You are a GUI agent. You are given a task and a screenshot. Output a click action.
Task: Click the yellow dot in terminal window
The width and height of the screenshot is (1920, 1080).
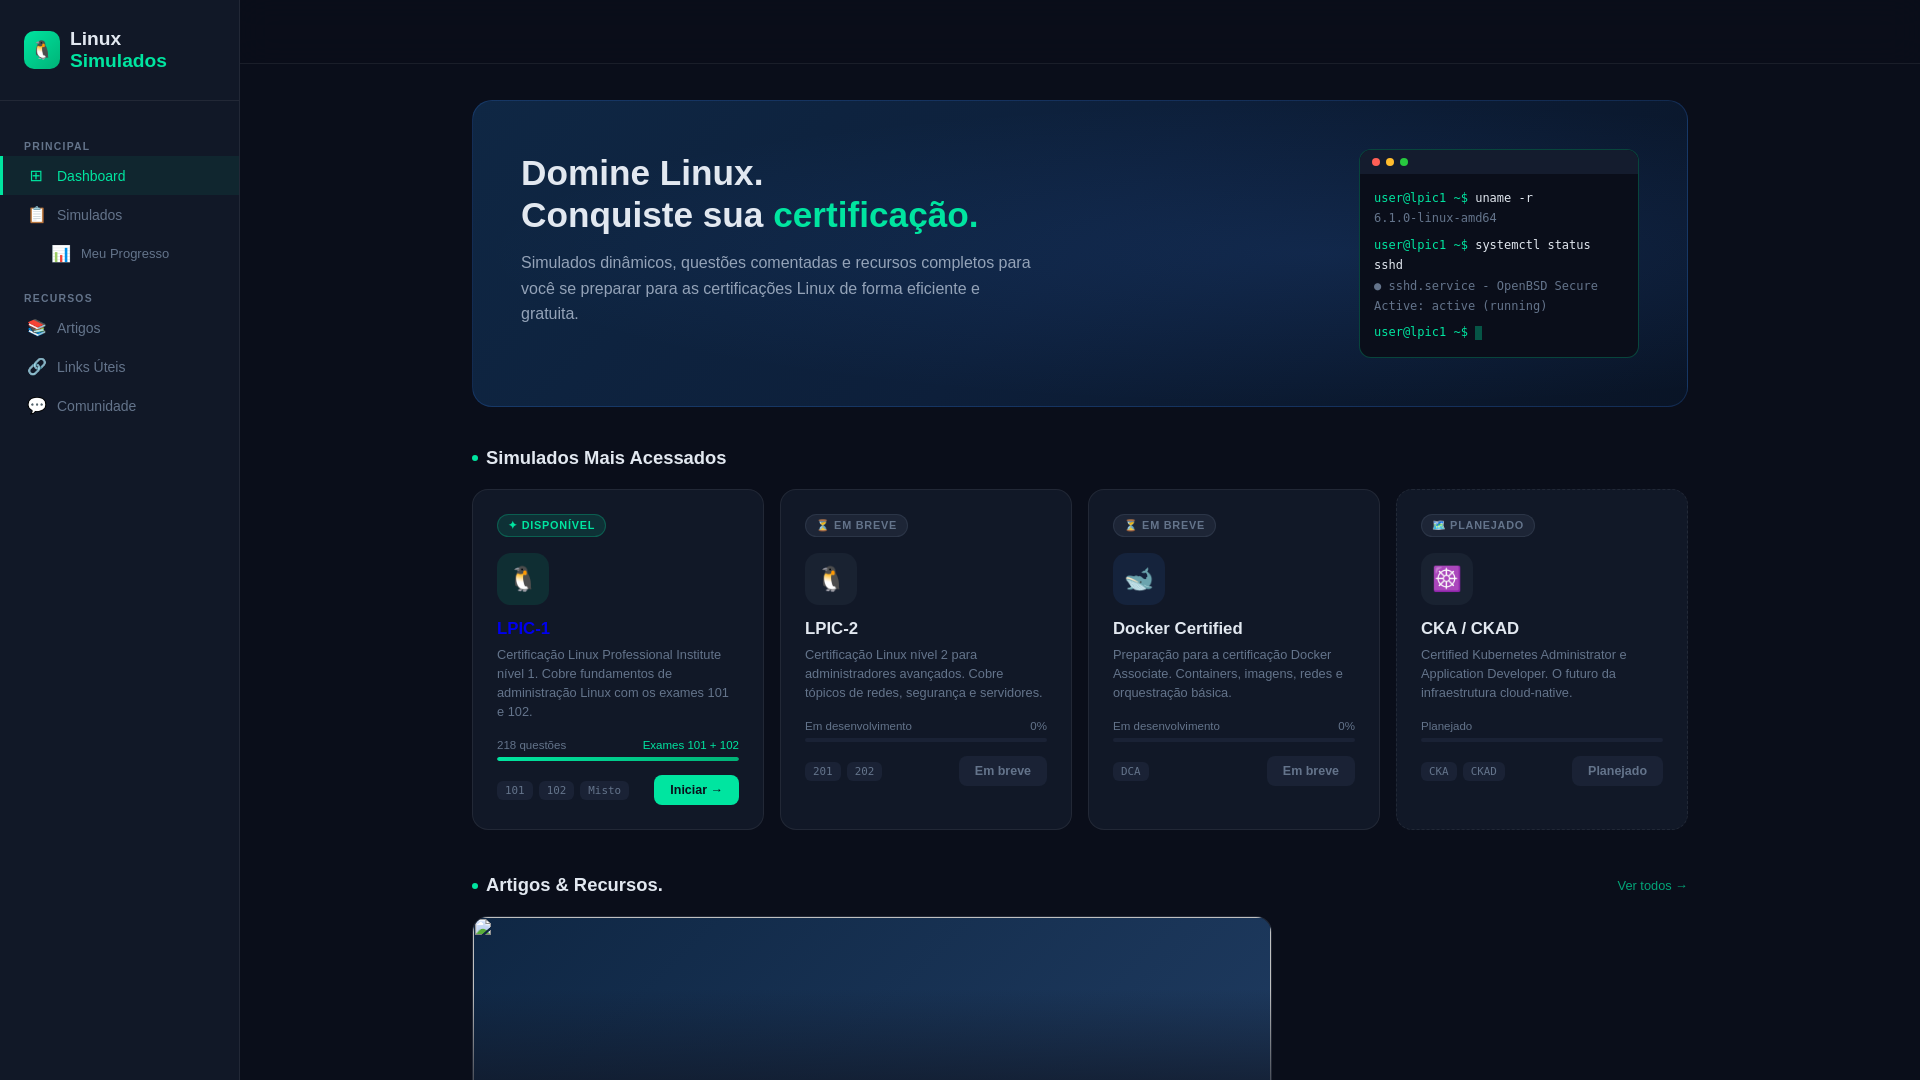[1390, 162]
